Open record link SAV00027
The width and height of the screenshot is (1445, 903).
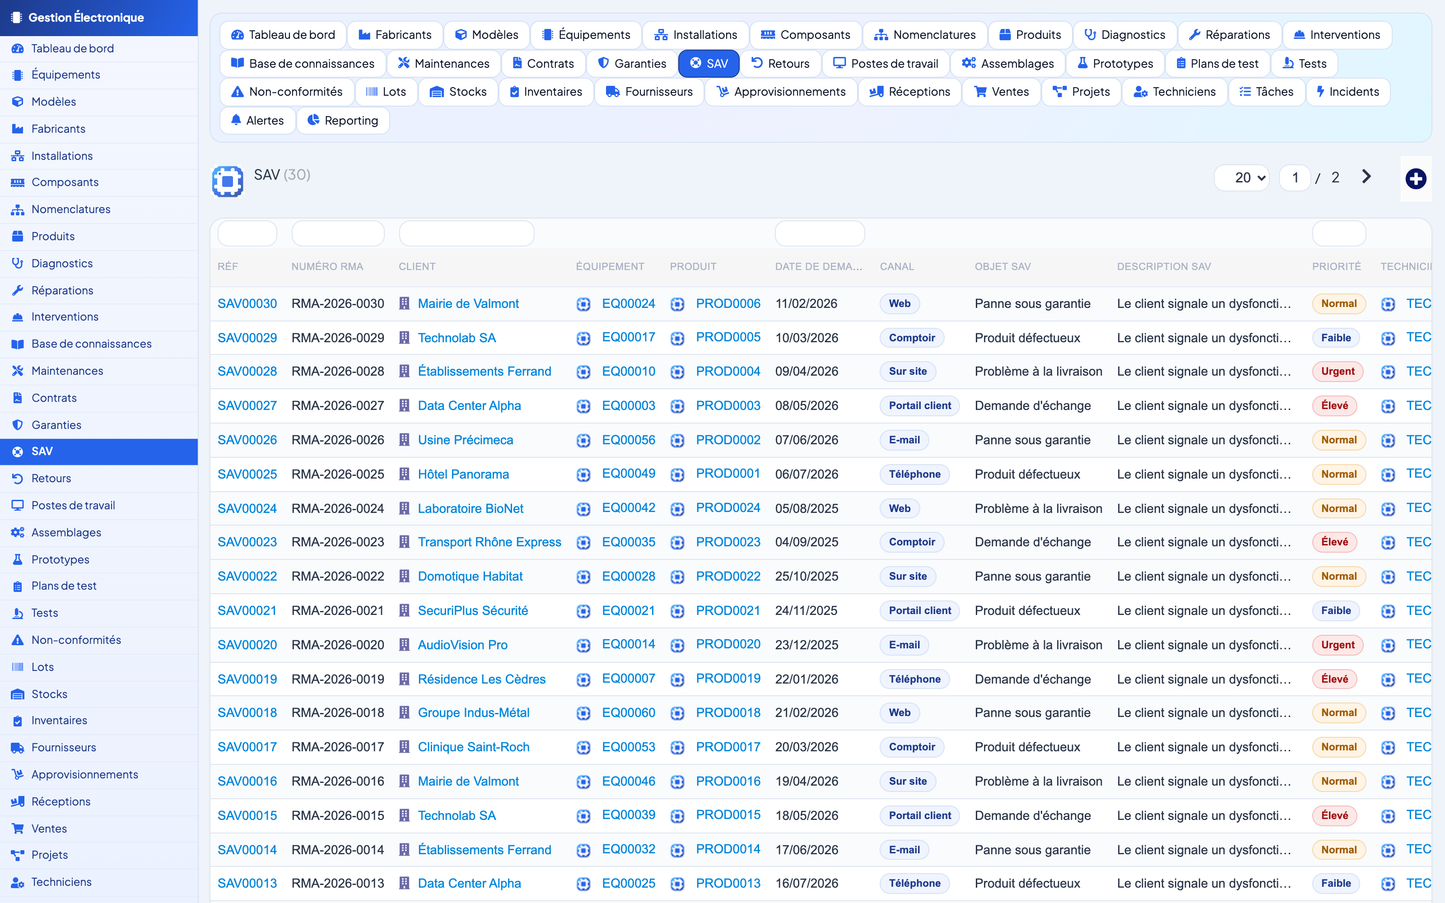click(x=247, y=406)
